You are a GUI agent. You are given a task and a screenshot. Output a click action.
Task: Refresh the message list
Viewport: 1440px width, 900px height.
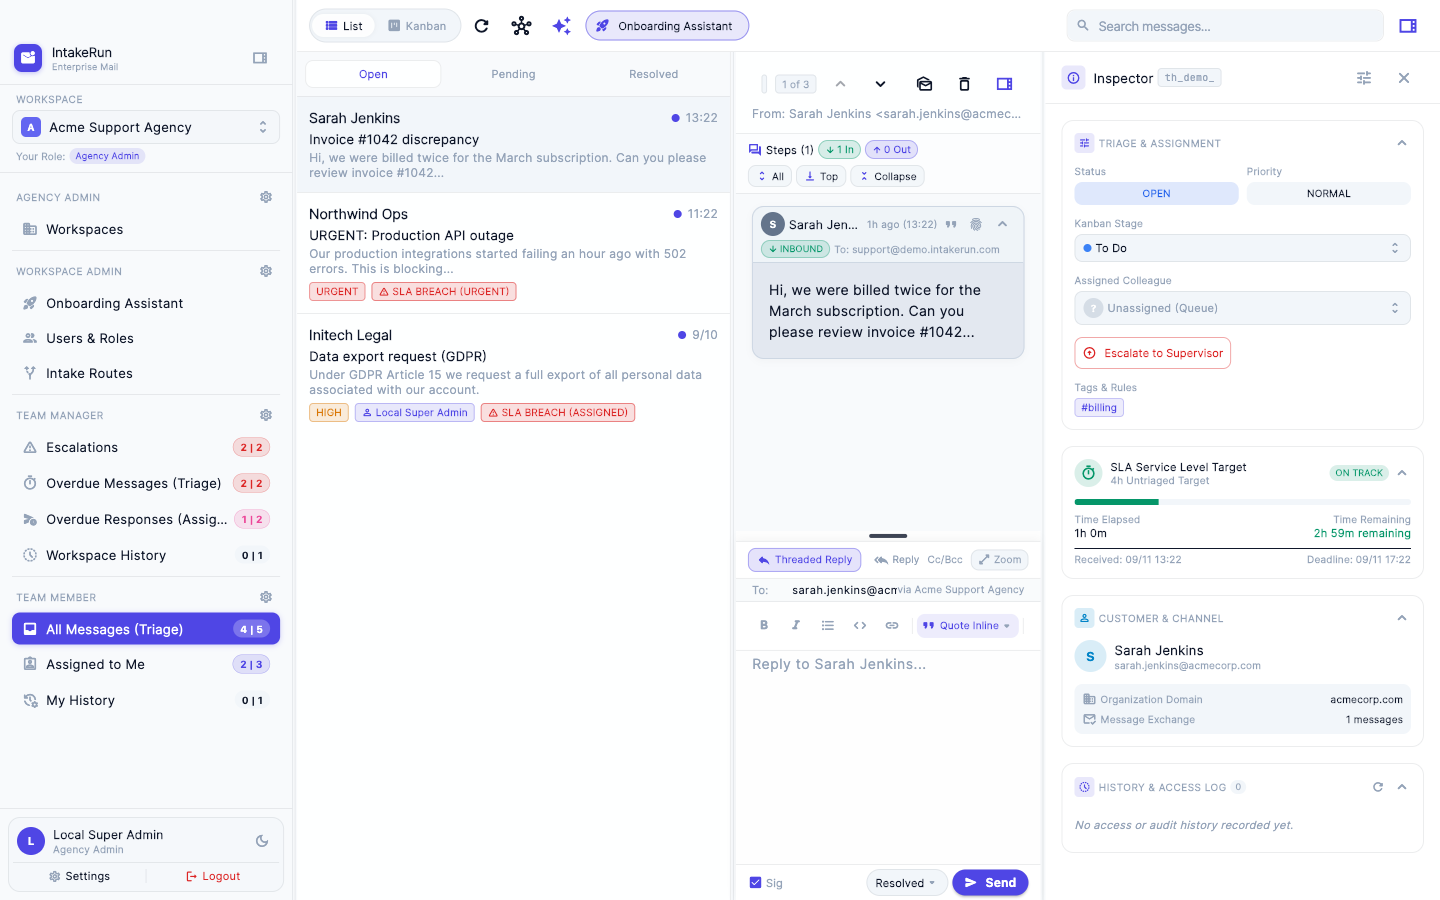(481, 26)
